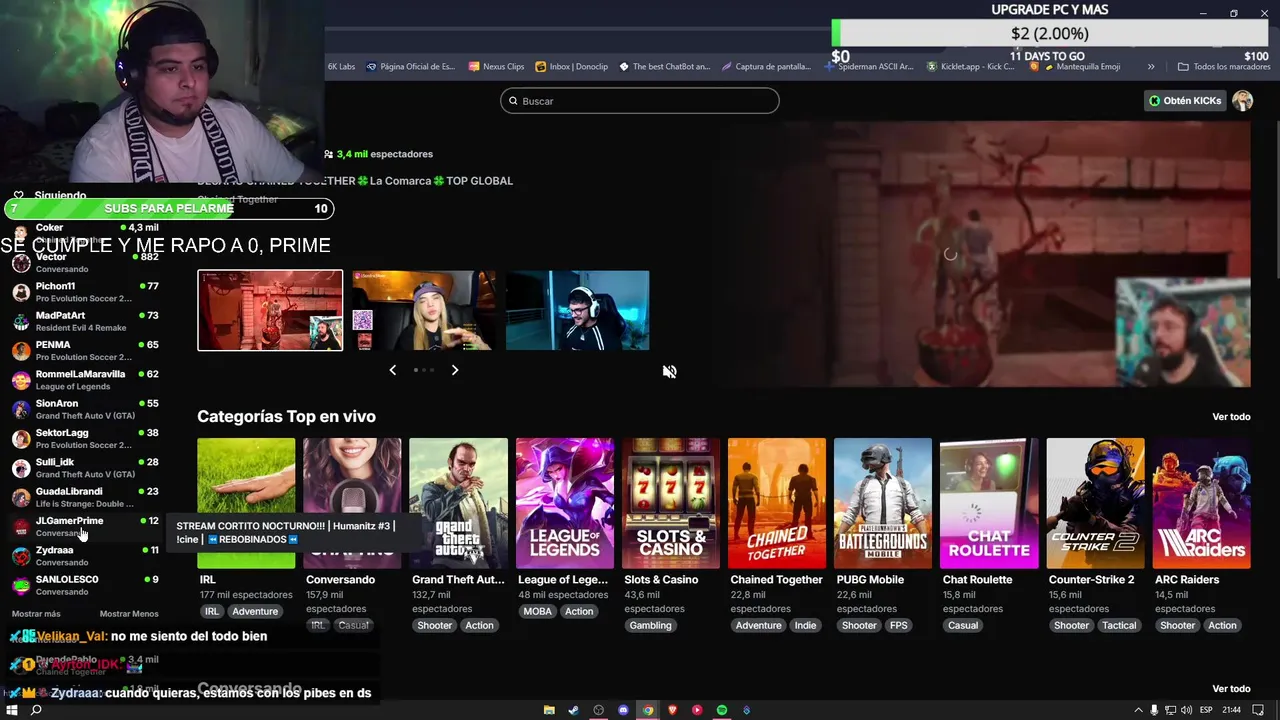Show hidden system tray icons chevron
This screenshot has width=1280, height=720.
(x=1138, y=710)
